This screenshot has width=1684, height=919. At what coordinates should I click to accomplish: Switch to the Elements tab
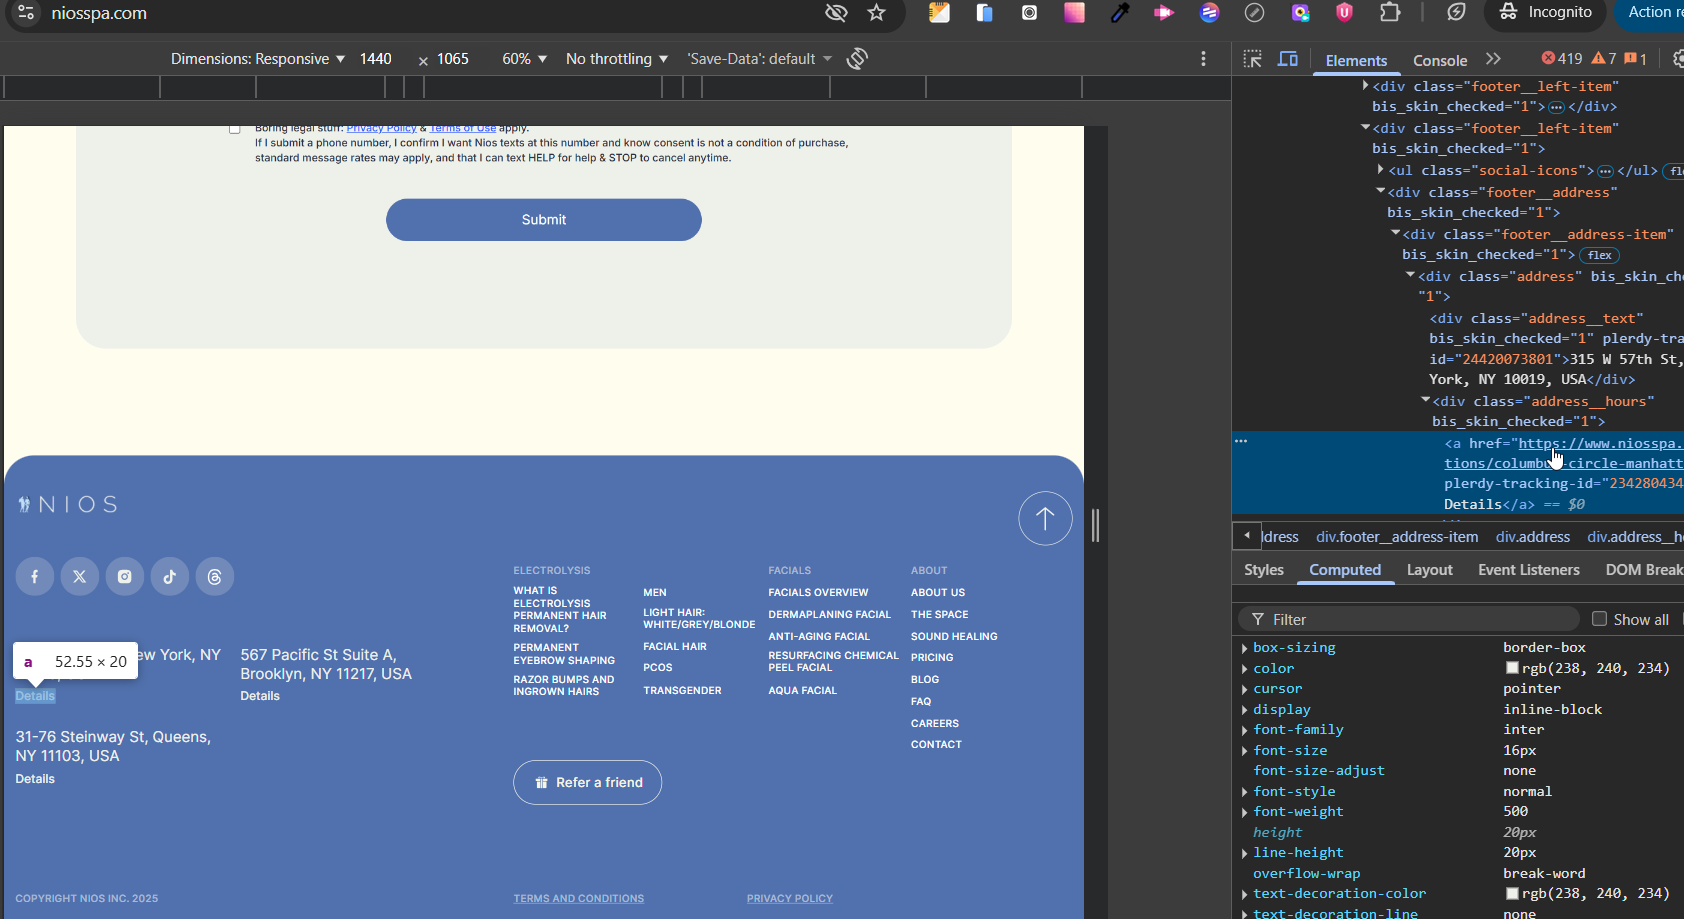pyautogui.click(x=1356, y=60)
